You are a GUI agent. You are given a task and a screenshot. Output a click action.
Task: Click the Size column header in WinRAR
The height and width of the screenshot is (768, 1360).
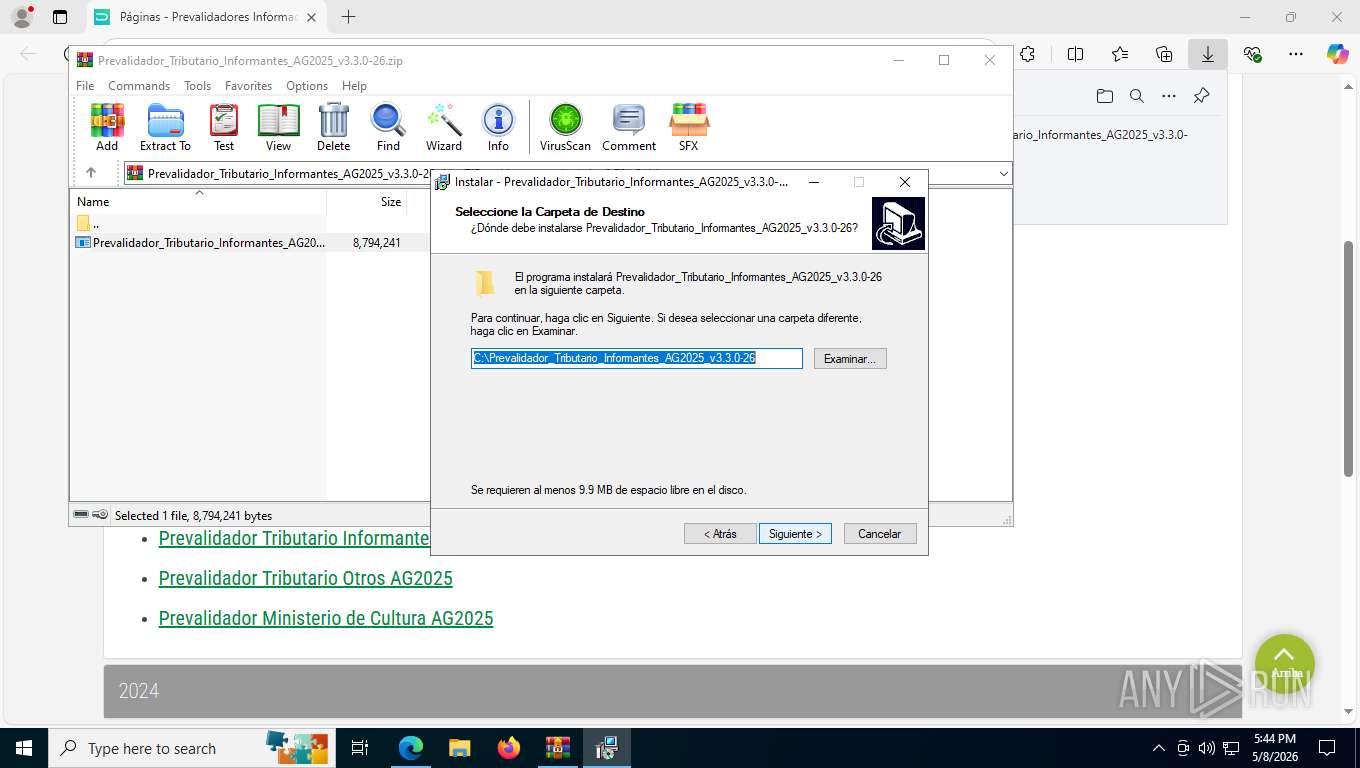[367, 201]
